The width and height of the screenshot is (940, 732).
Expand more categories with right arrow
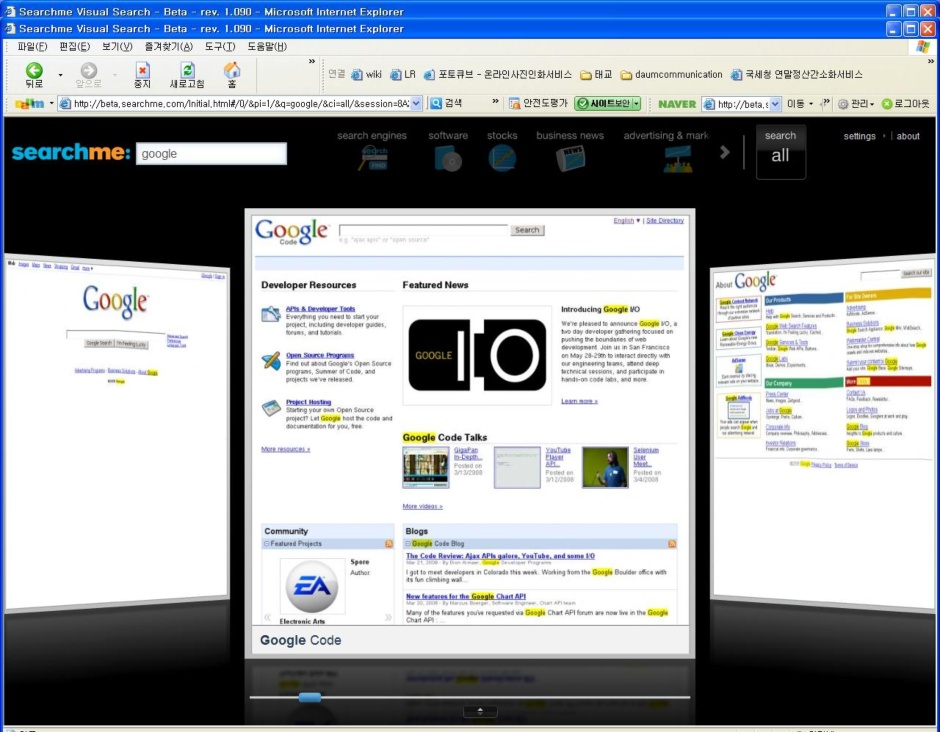tap(725, 152)
